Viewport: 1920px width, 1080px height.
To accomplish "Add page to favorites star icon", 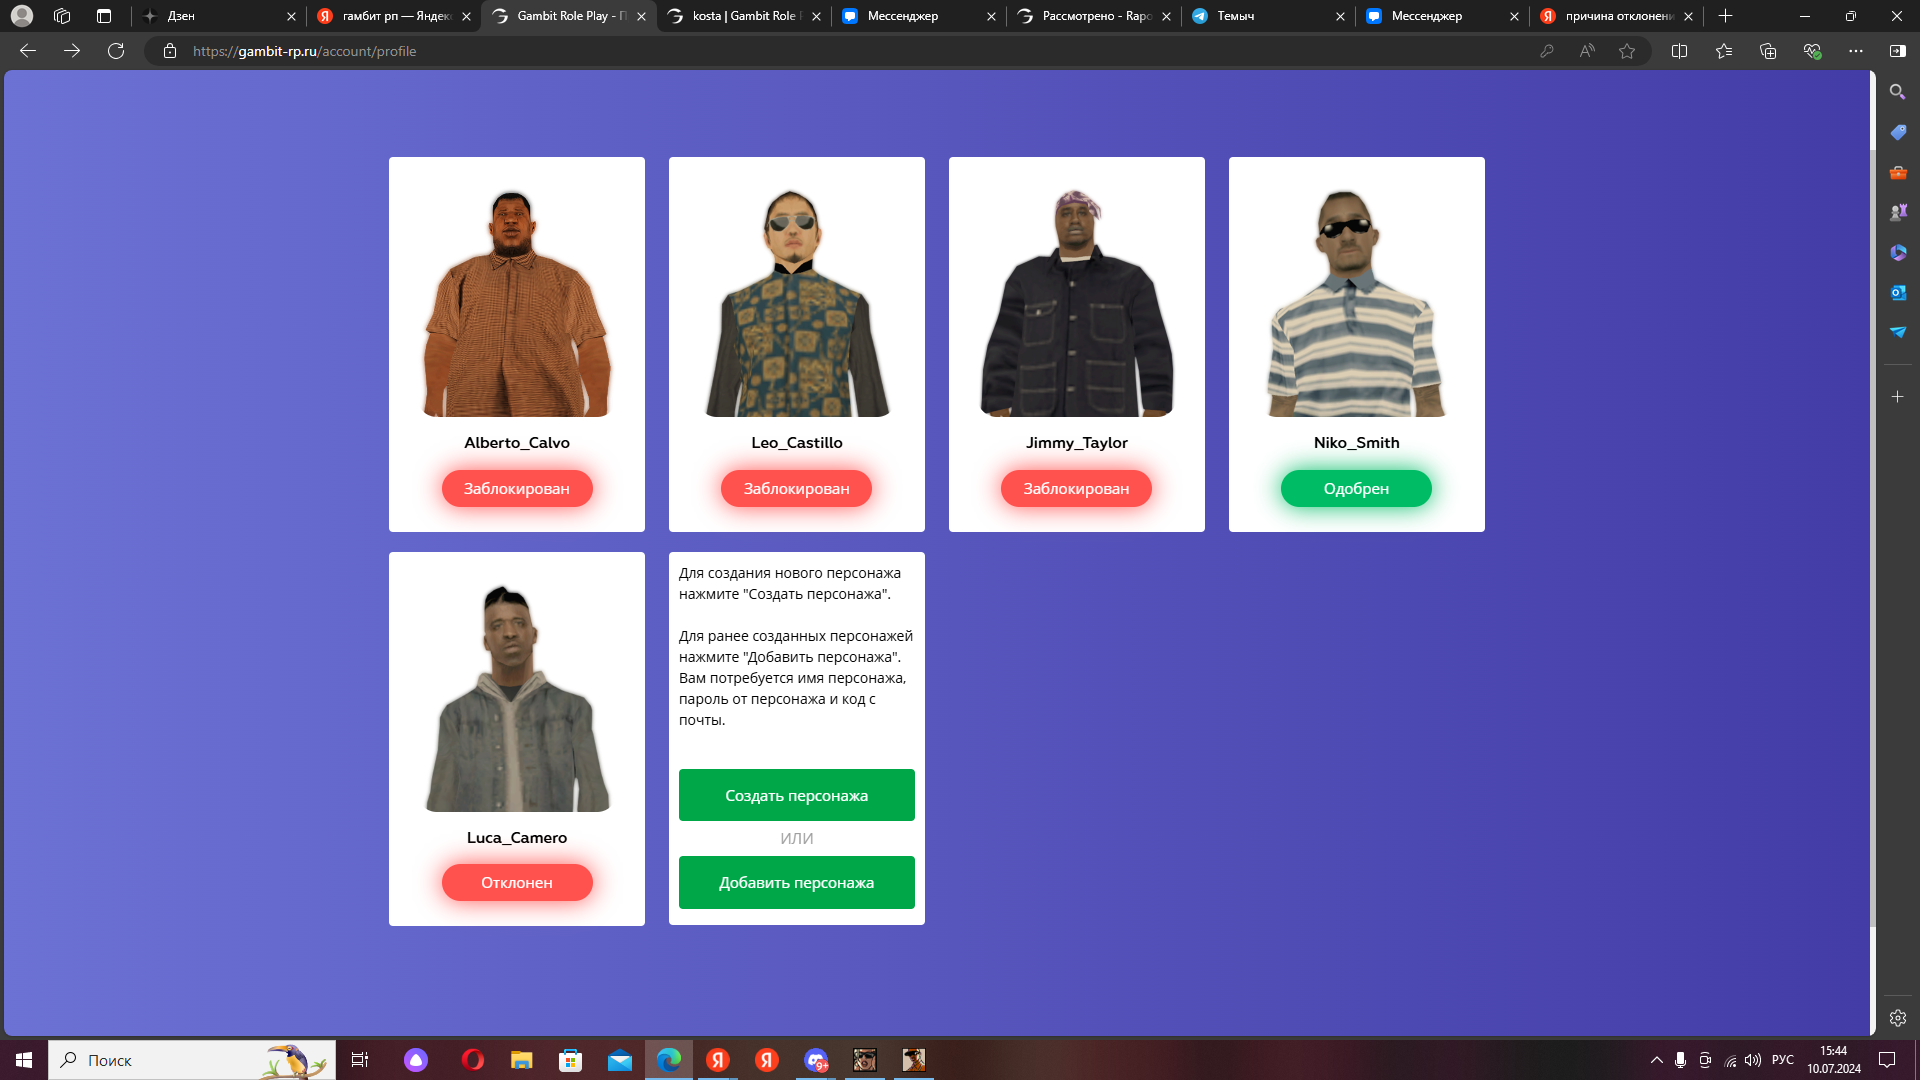I will tap(1627, 51).
